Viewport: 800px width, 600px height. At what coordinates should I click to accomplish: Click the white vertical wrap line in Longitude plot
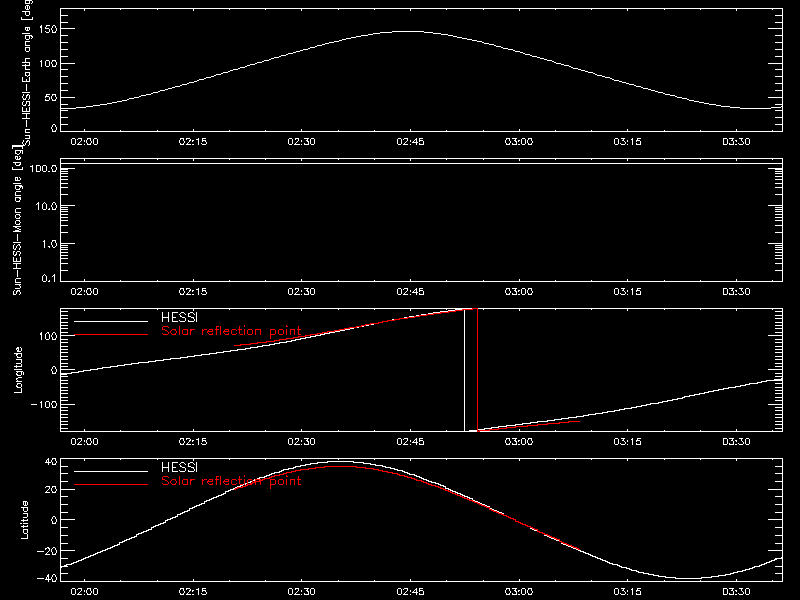click(464, 370)
